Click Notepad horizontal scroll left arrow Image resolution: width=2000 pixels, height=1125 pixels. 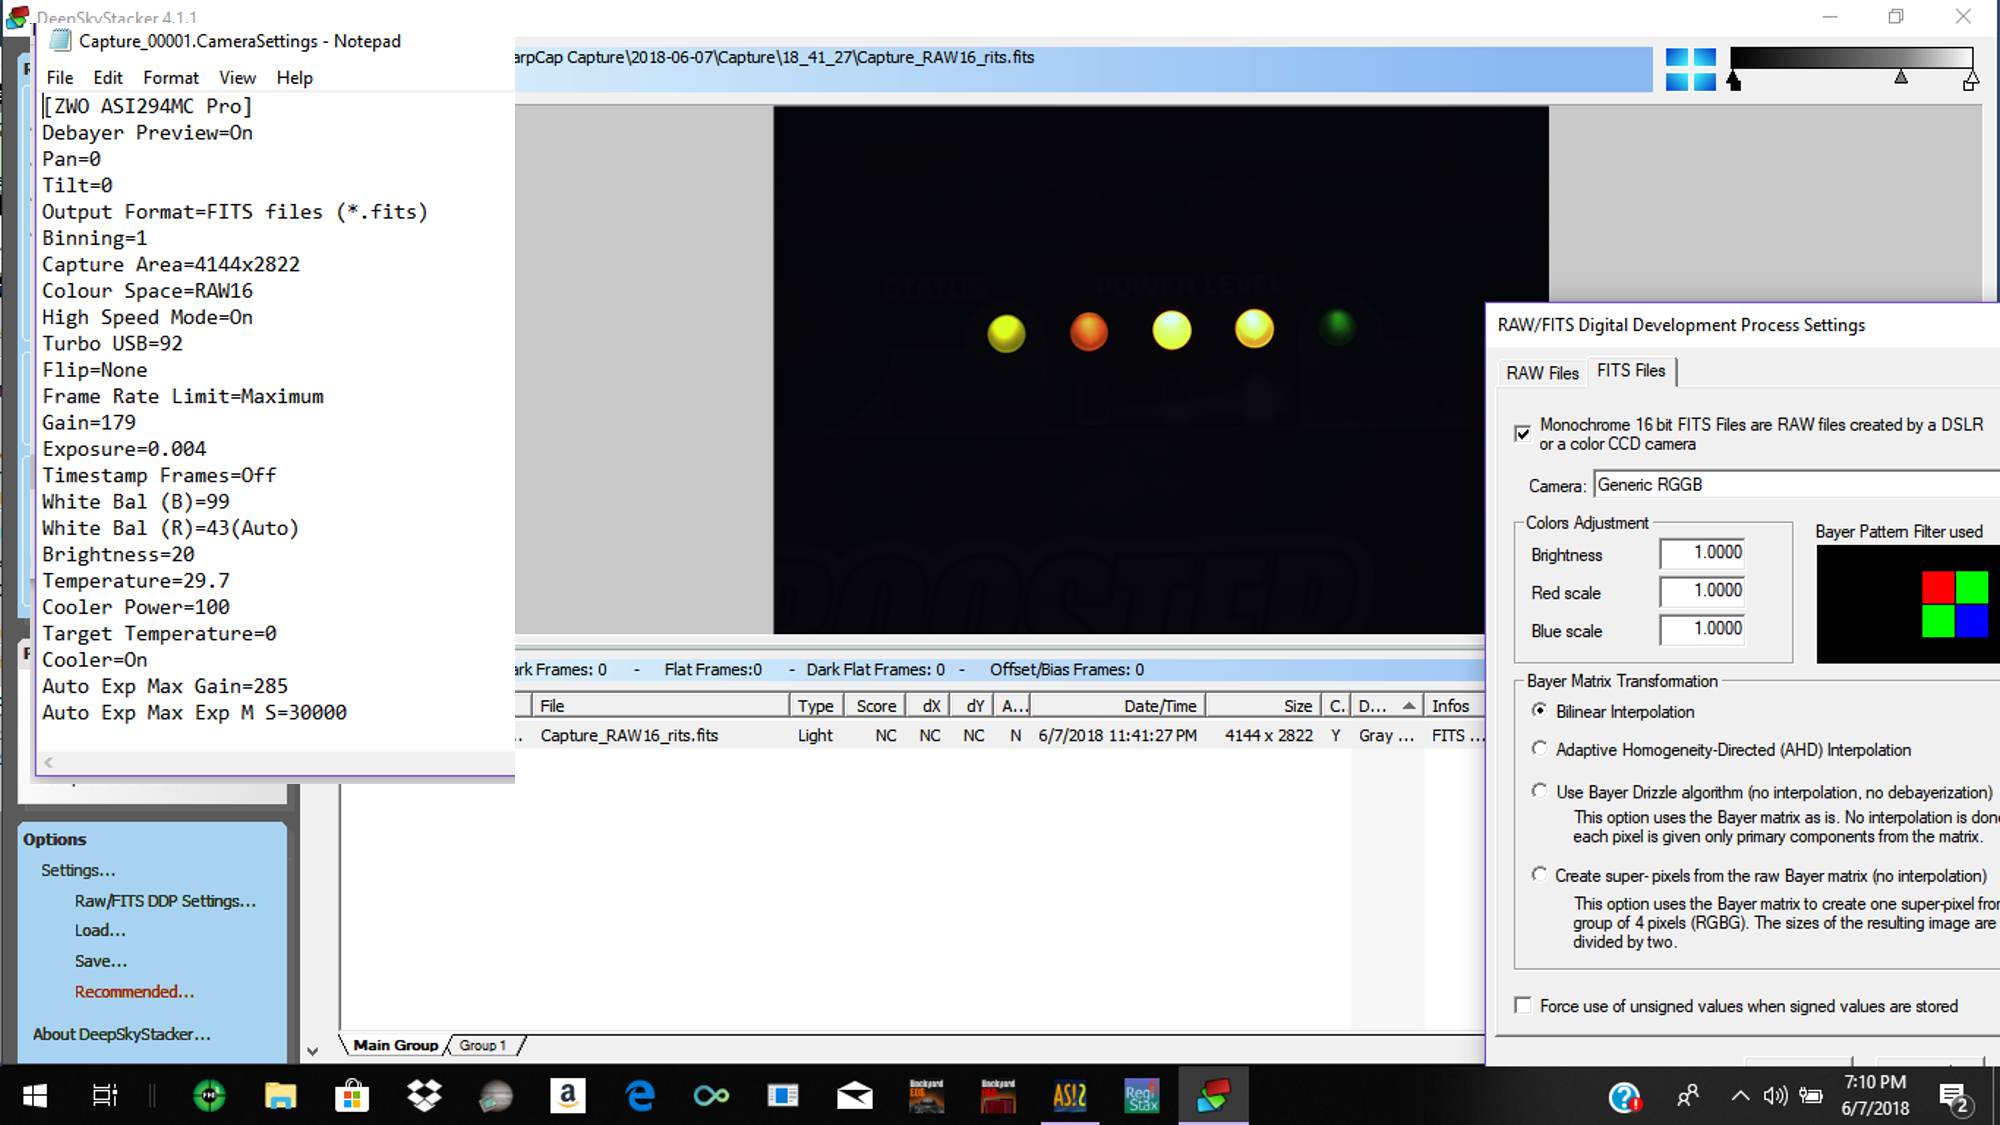coord(48,763)
